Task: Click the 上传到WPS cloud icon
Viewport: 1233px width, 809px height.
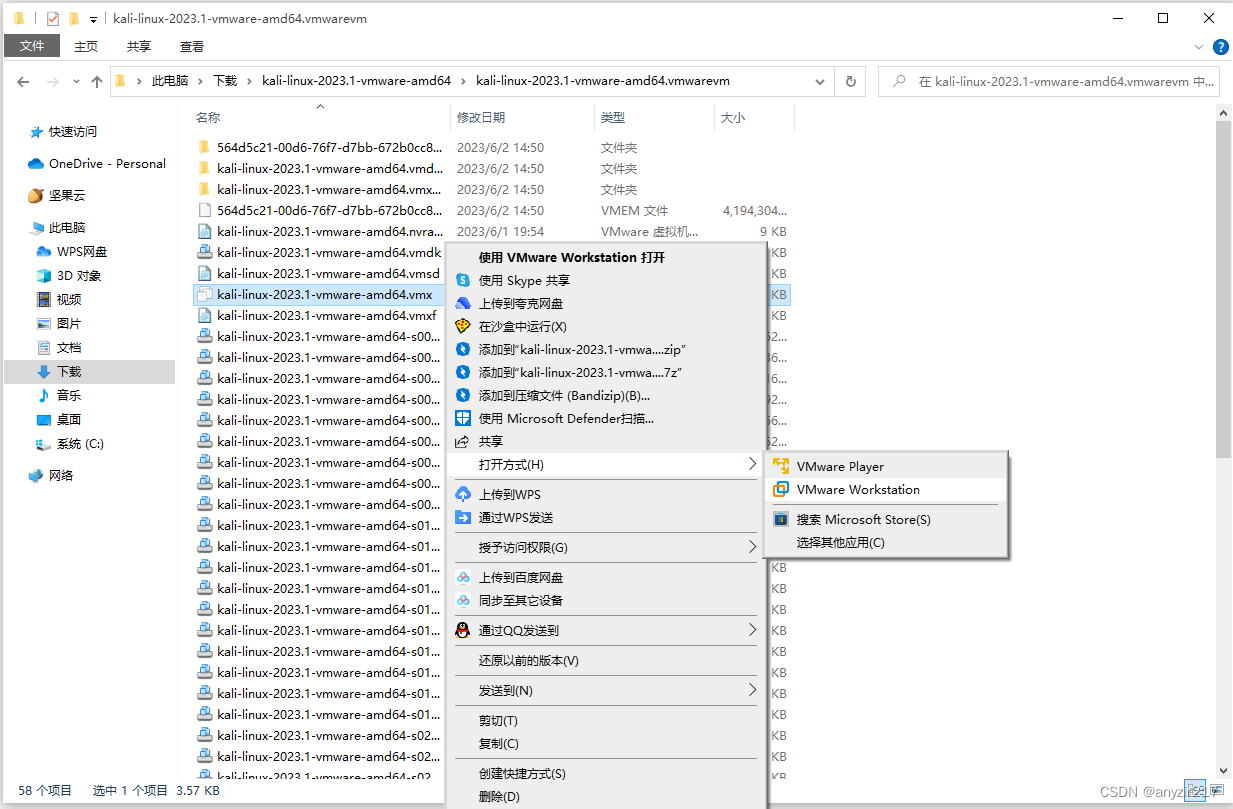Action: (x=463, y=495)
